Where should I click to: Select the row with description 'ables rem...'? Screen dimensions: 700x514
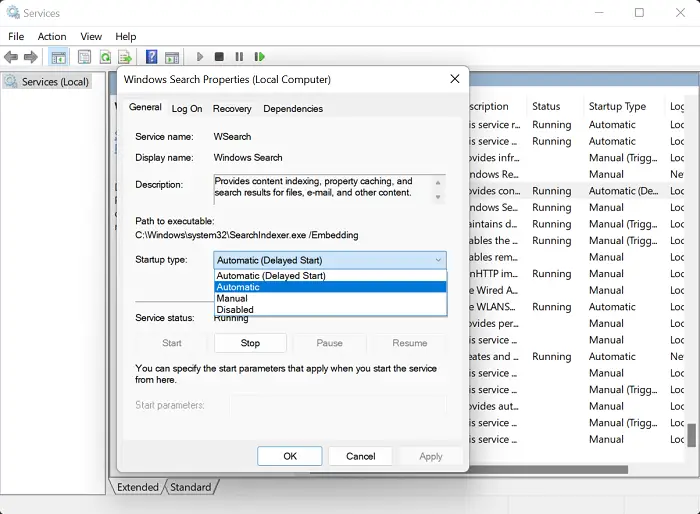pos(576,257)
